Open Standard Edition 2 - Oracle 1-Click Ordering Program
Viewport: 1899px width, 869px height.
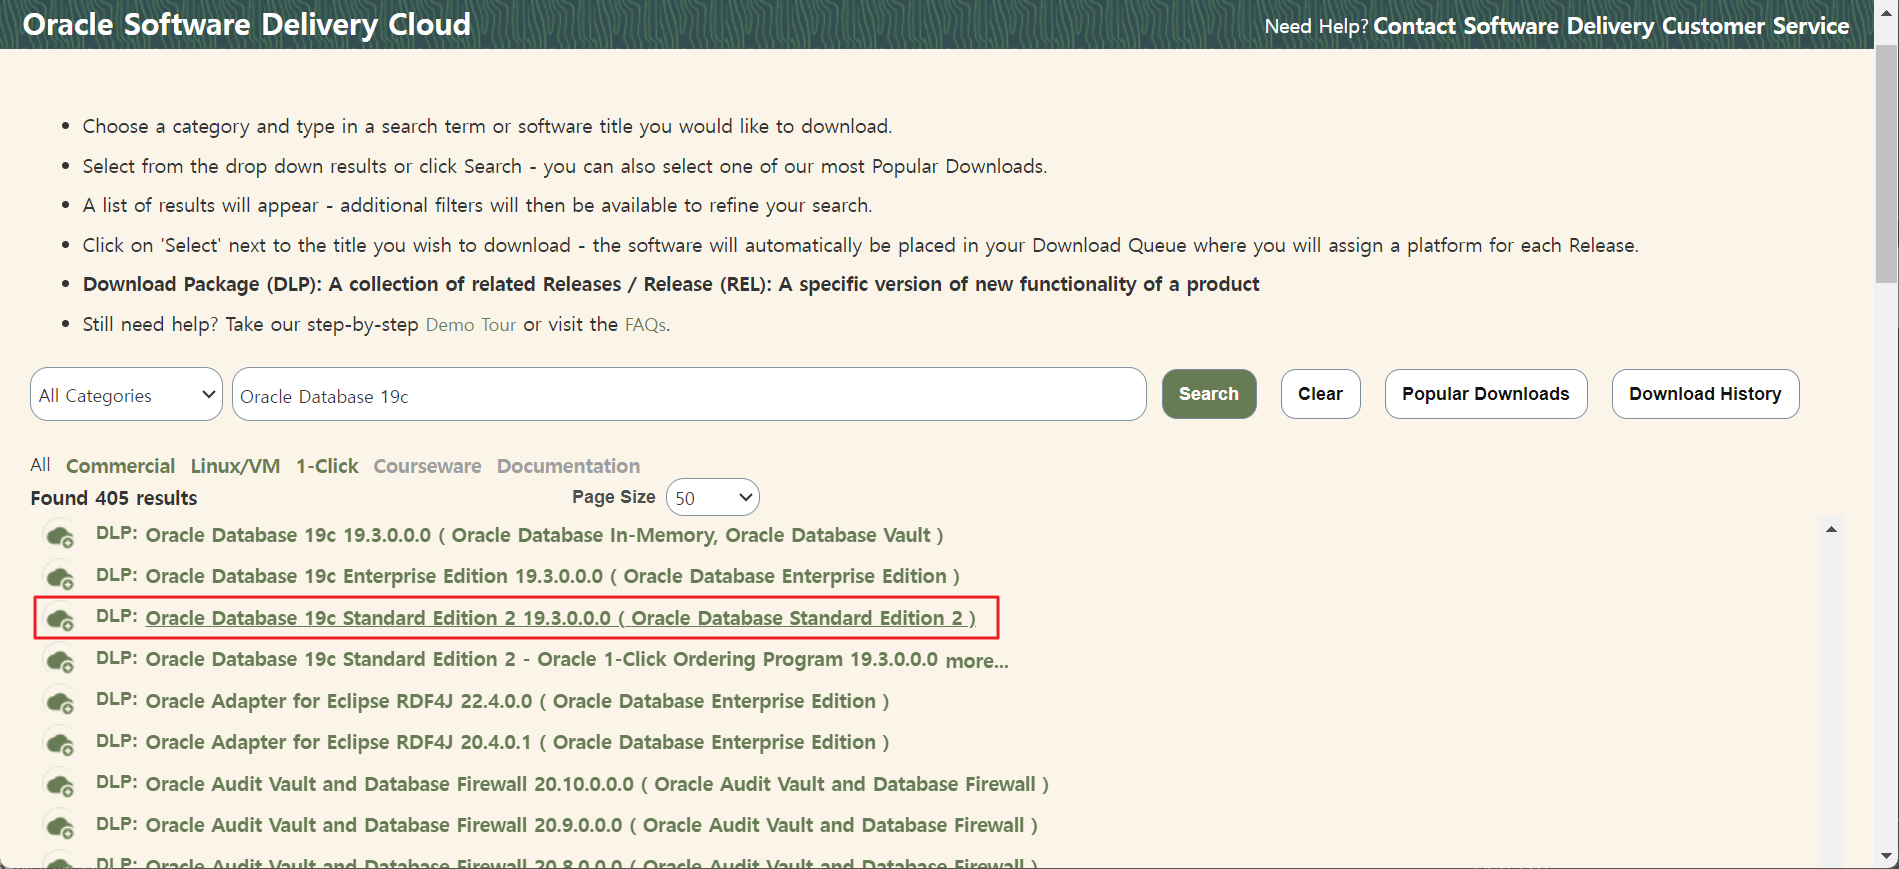point(542,659)
